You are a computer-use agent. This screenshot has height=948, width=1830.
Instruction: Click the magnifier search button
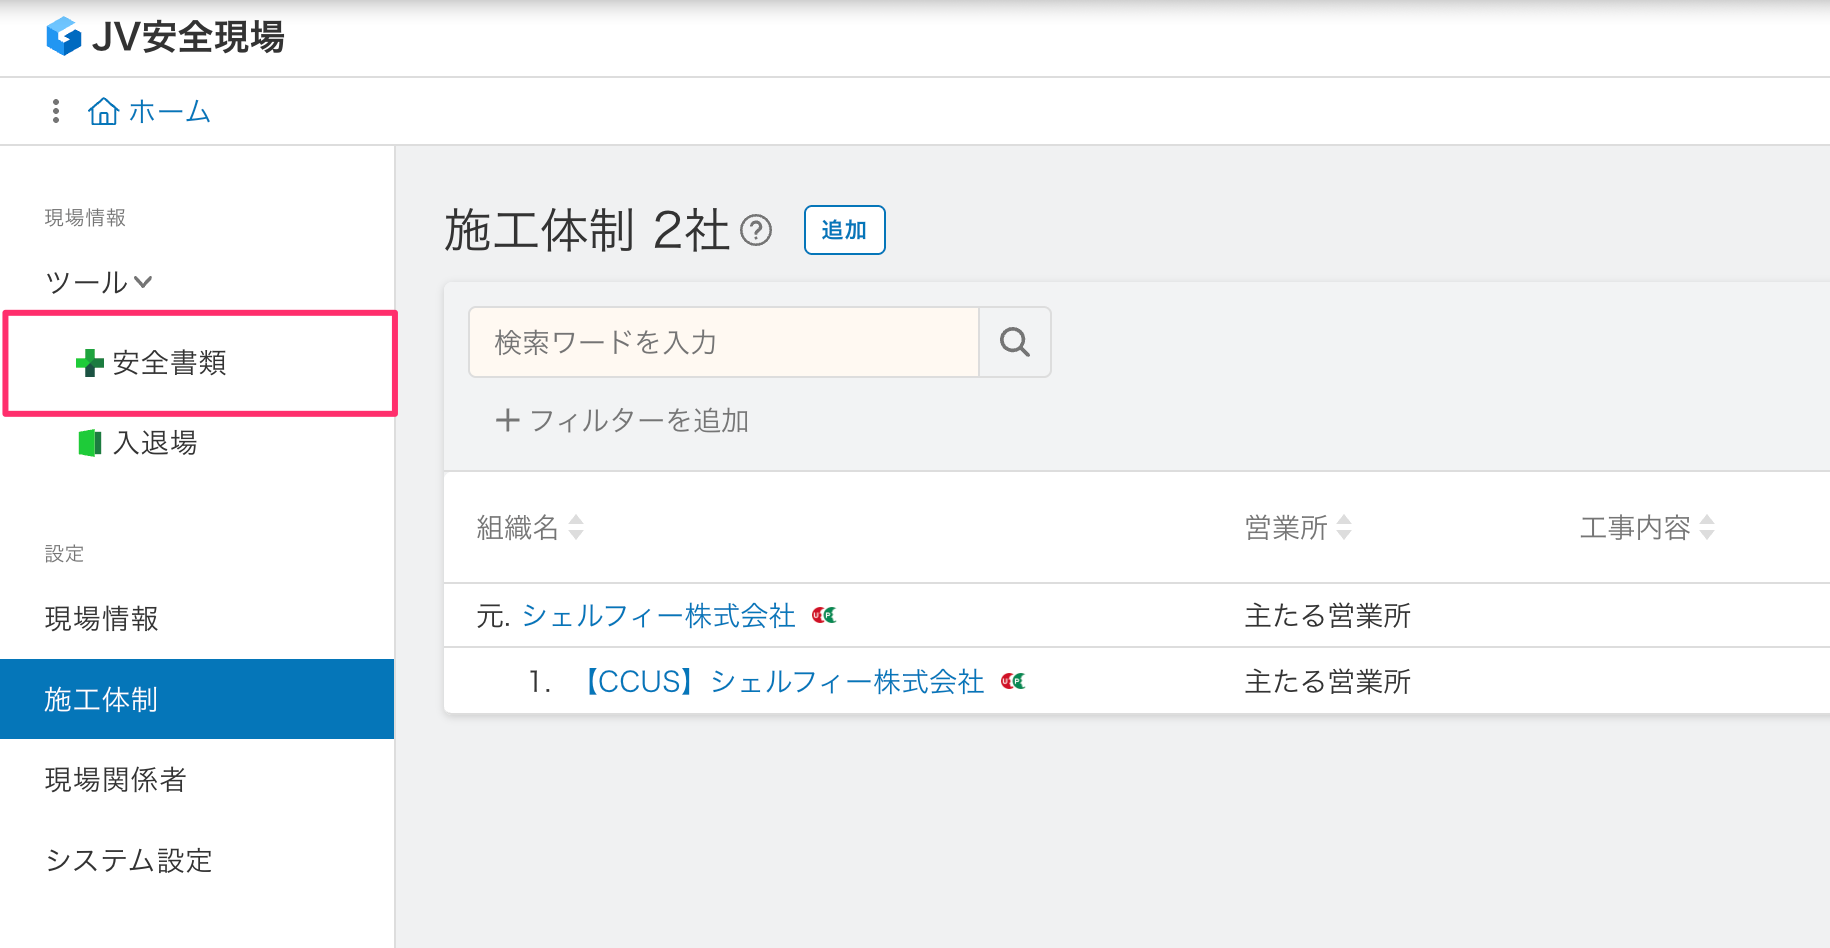(1014, 342)
